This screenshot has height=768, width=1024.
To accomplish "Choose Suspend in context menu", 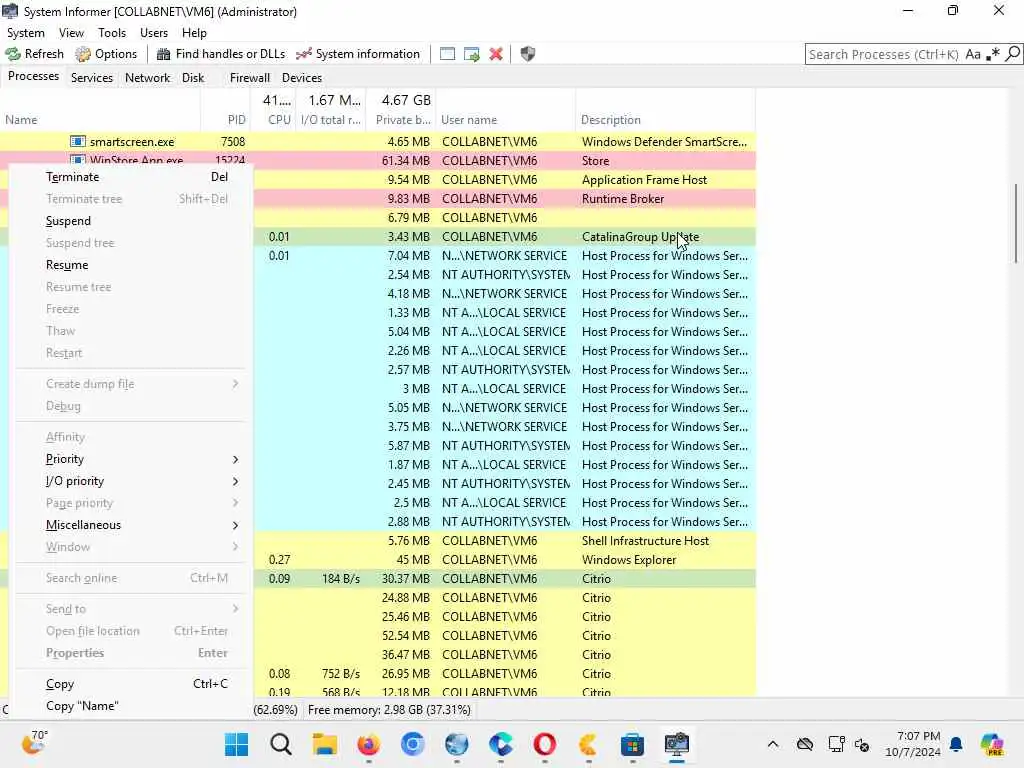I will [131, 221].
